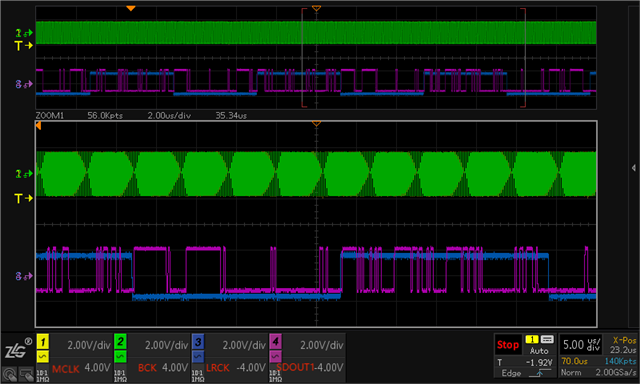Viewport: 640px width, 384px height.
Task: Toggle green channel 2 button
Action: (120, 342)
